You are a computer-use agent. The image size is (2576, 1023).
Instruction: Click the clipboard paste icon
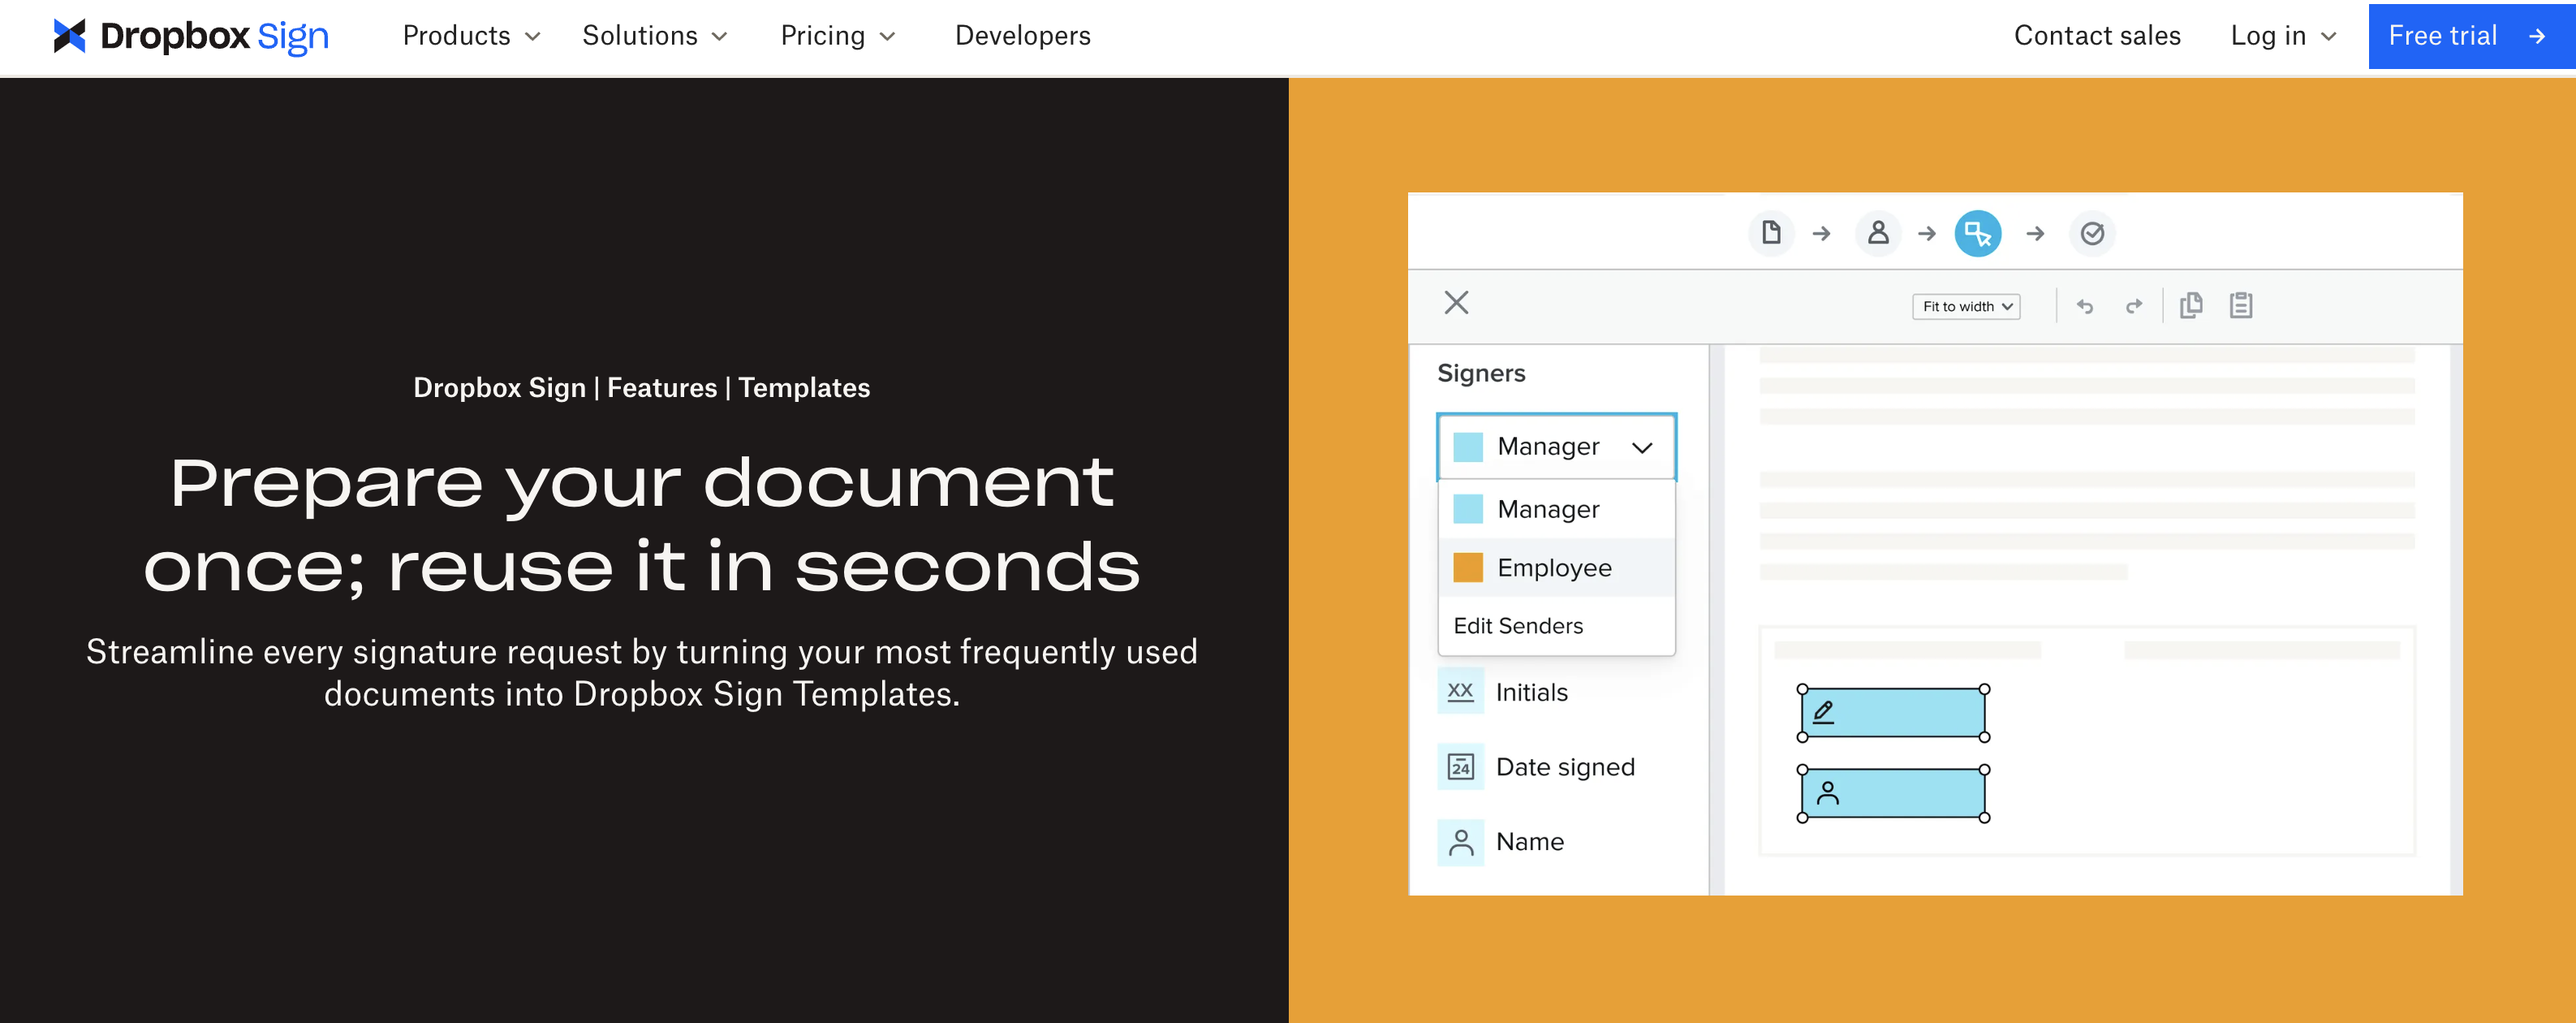point(2241,305)
